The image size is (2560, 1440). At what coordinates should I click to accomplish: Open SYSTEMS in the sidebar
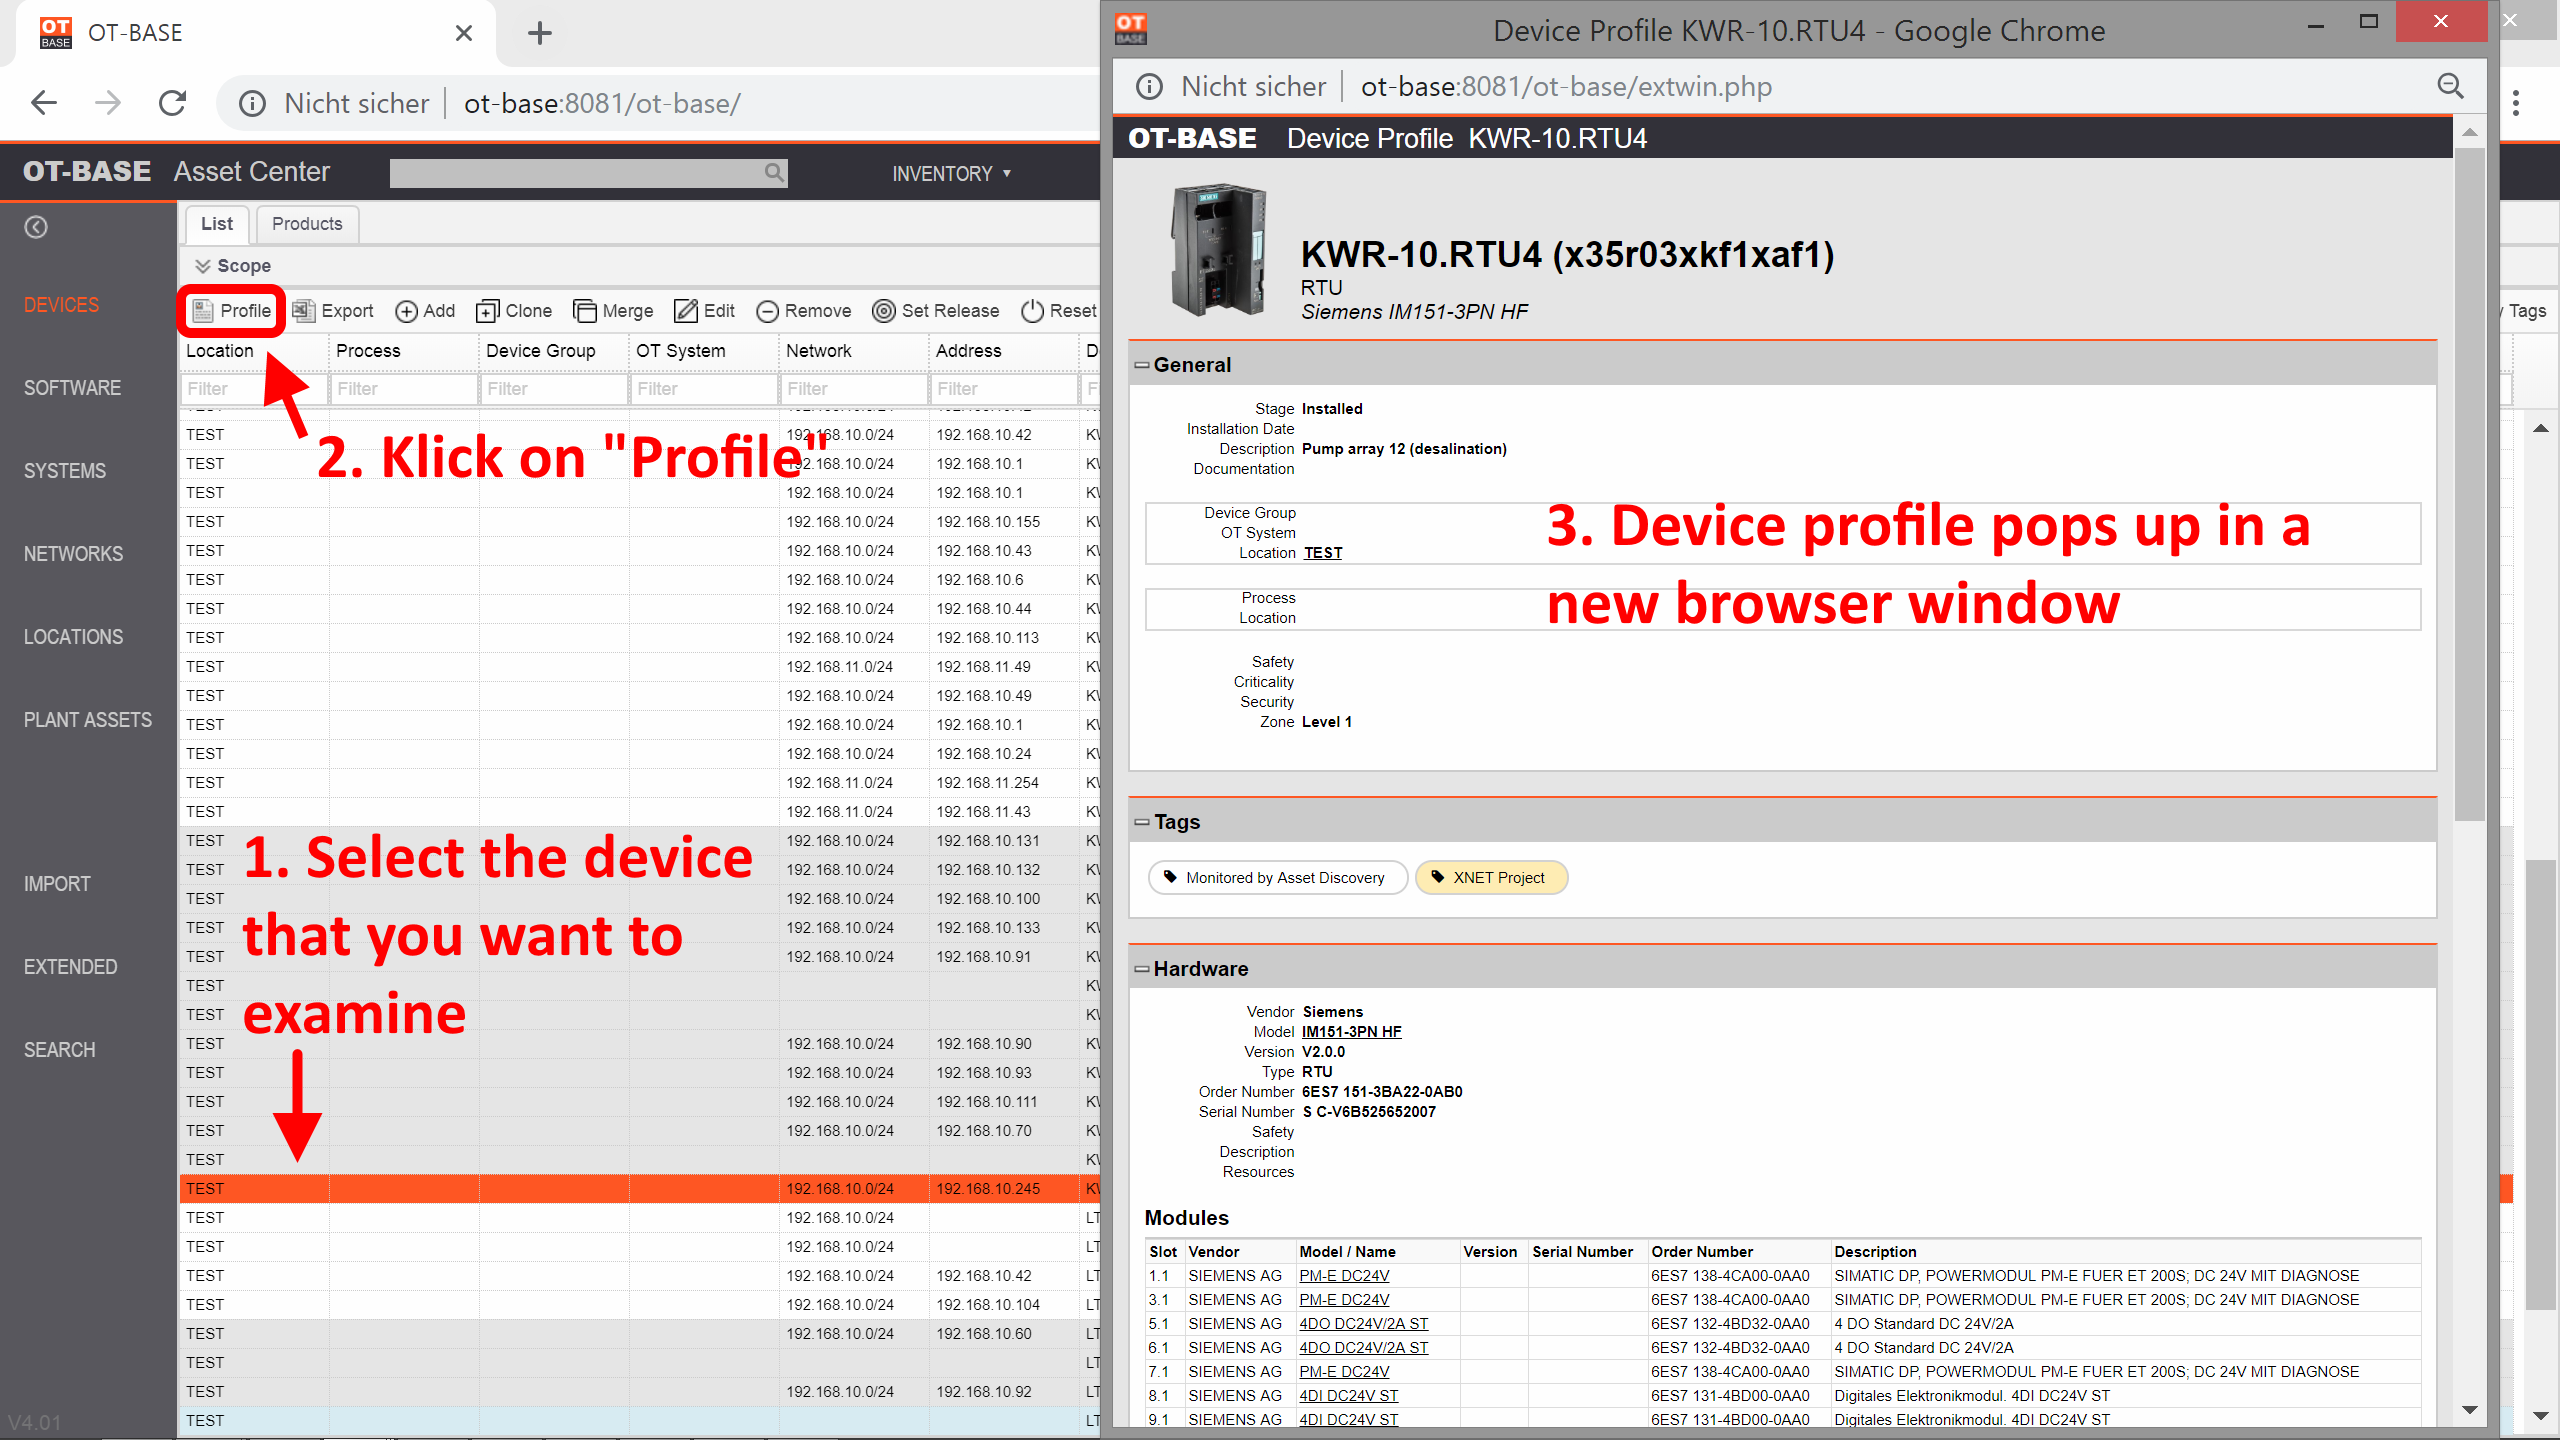tap(65, 471)
